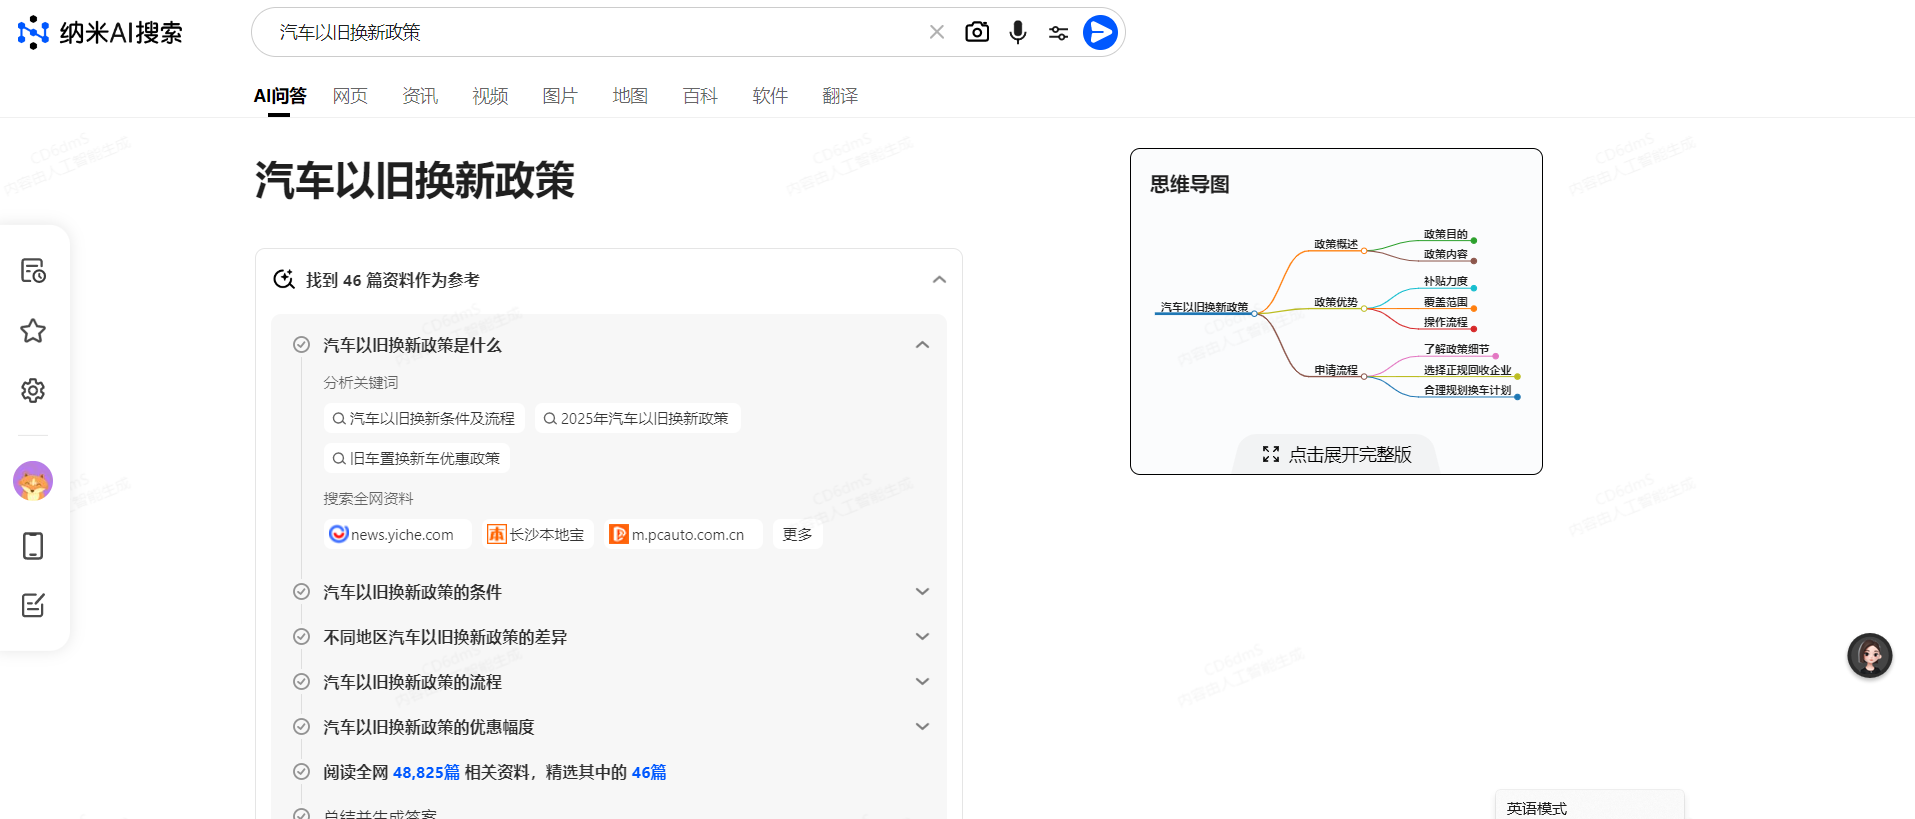Switch to the 网页 tab
This screenshot has width=1915, height=819.
[x=350, y=96]
